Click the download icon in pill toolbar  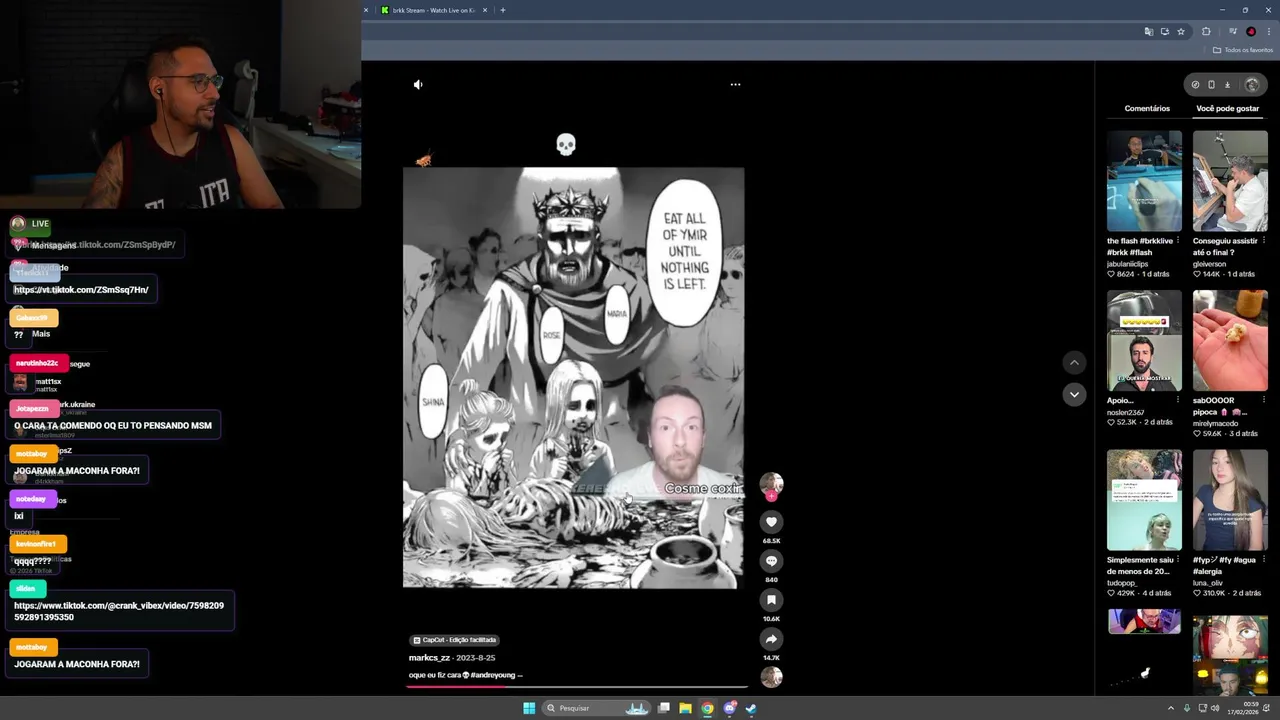(x=1228, y=85)
